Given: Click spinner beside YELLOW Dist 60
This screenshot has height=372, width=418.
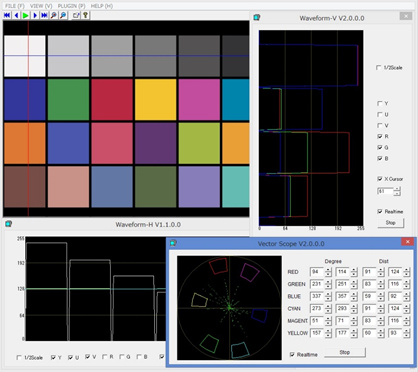Looking at the screenshot, I should click(381, 333).
